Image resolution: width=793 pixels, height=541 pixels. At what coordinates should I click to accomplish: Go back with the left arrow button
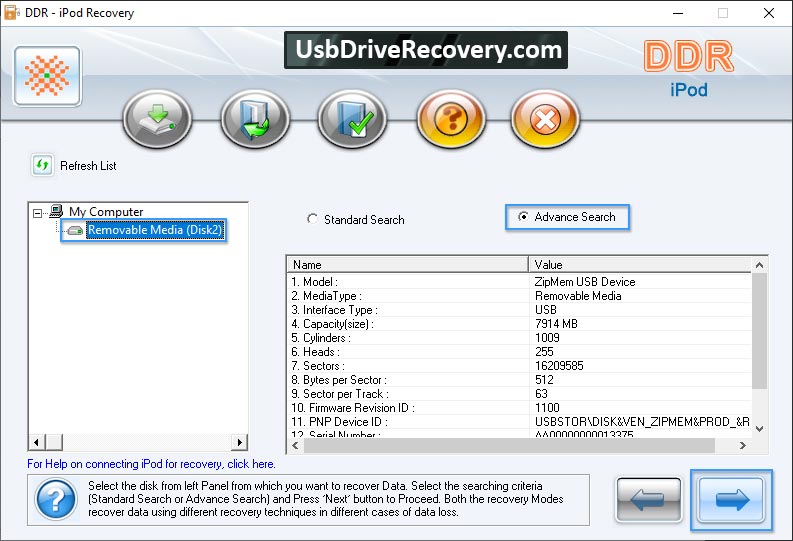[x=648, y=500]
